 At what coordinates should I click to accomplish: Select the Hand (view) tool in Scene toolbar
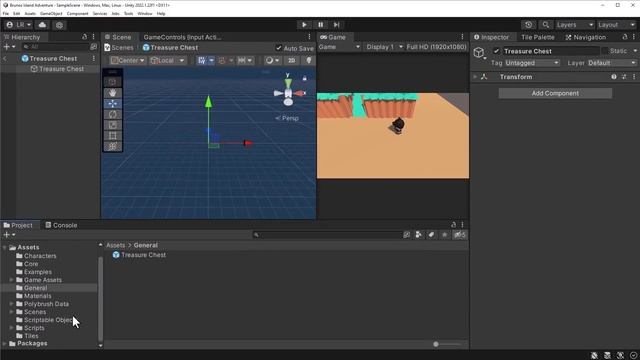pyautogui.click(x=113, y=93)
